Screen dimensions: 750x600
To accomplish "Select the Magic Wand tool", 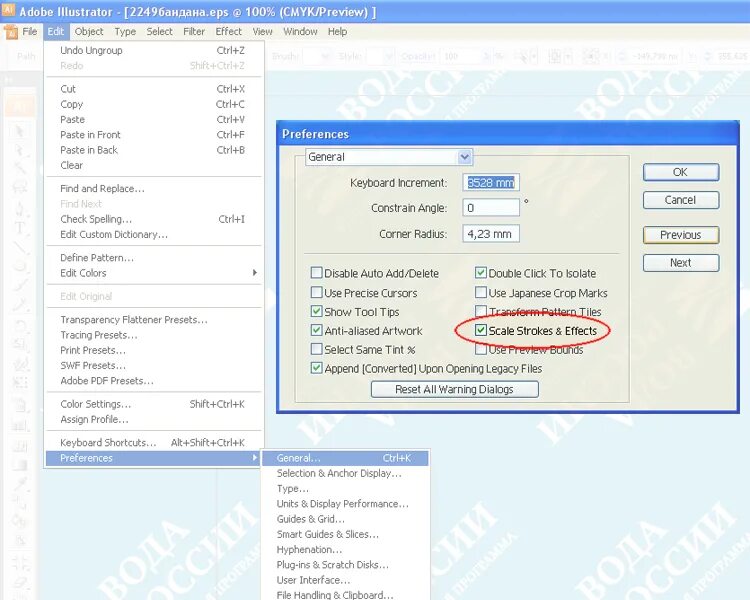I will coord(20,168).
